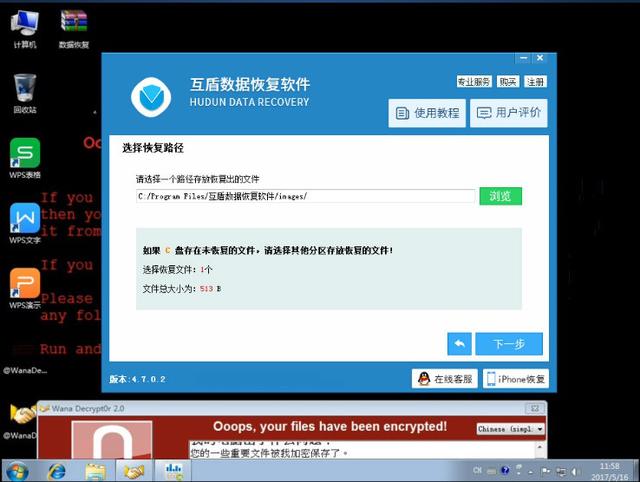The image size is (640, 482).
Task: Launch Internet Explorer from taskbar
Action: point(56,471)
